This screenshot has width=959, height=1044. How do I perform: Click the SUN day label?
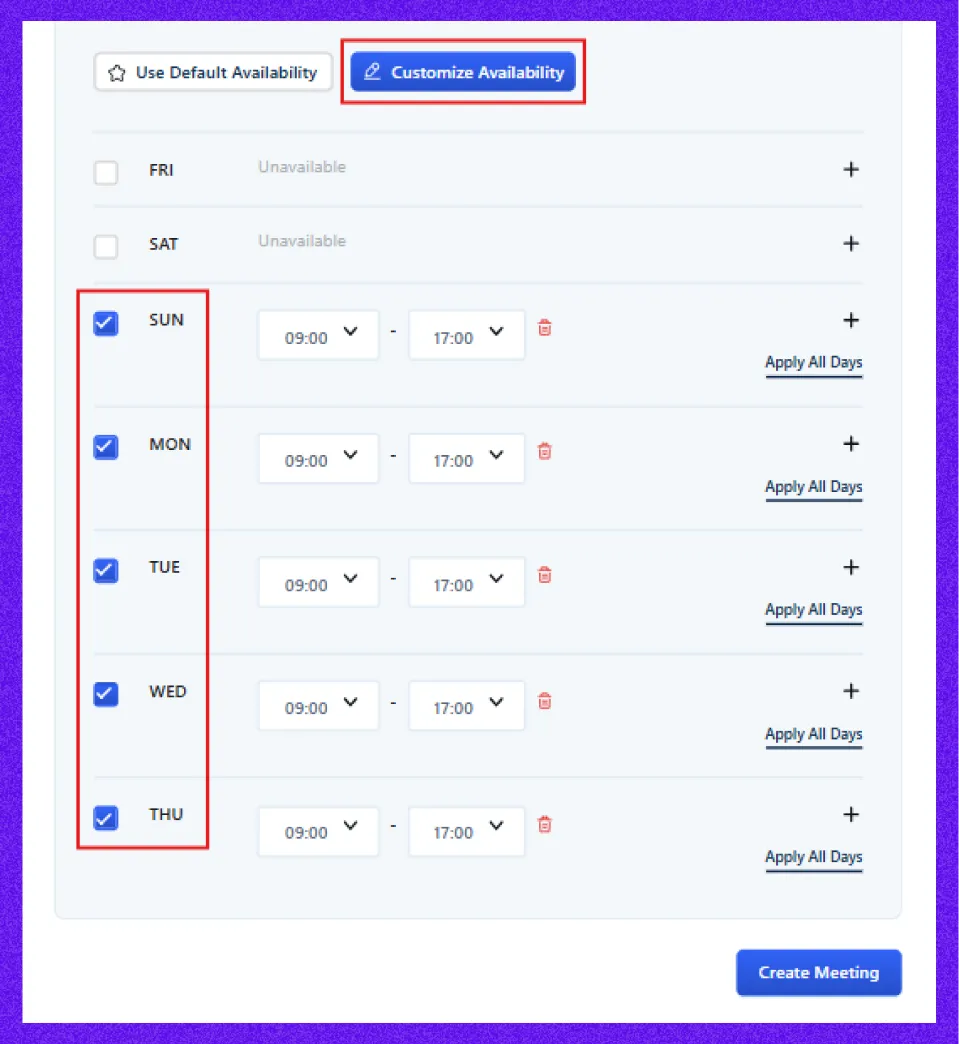click(166, 320)
